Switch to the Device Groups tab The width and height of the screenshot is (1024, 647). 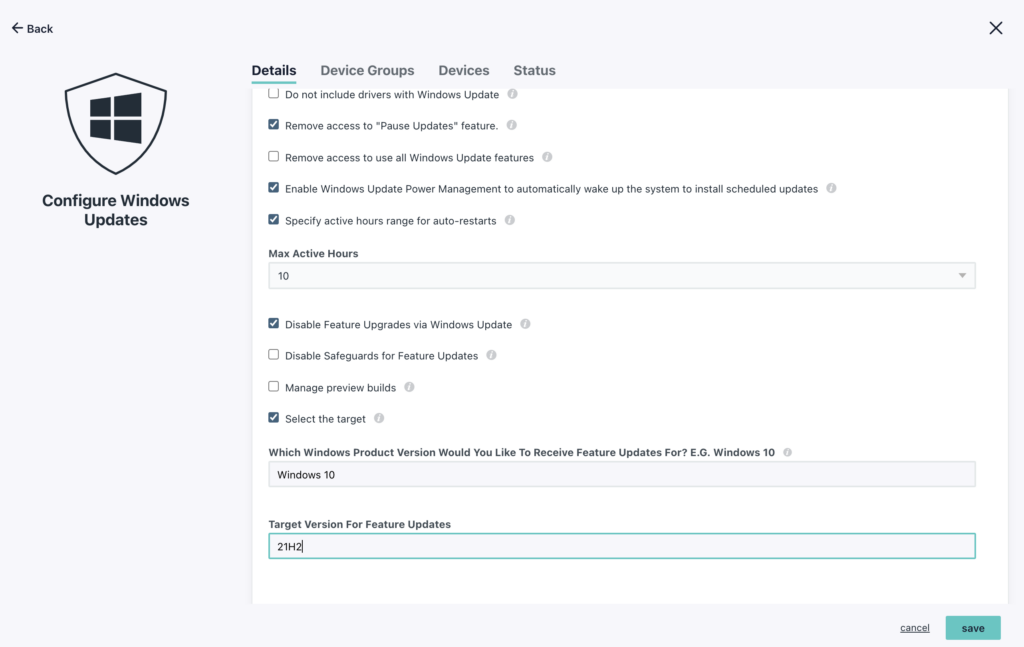click(x=367, y=71)
